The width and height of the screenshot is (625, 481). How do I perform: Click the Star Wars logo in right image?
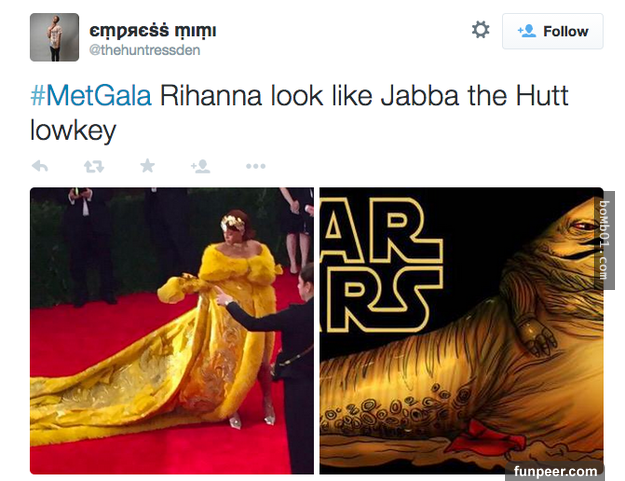[x=382, y=265]
